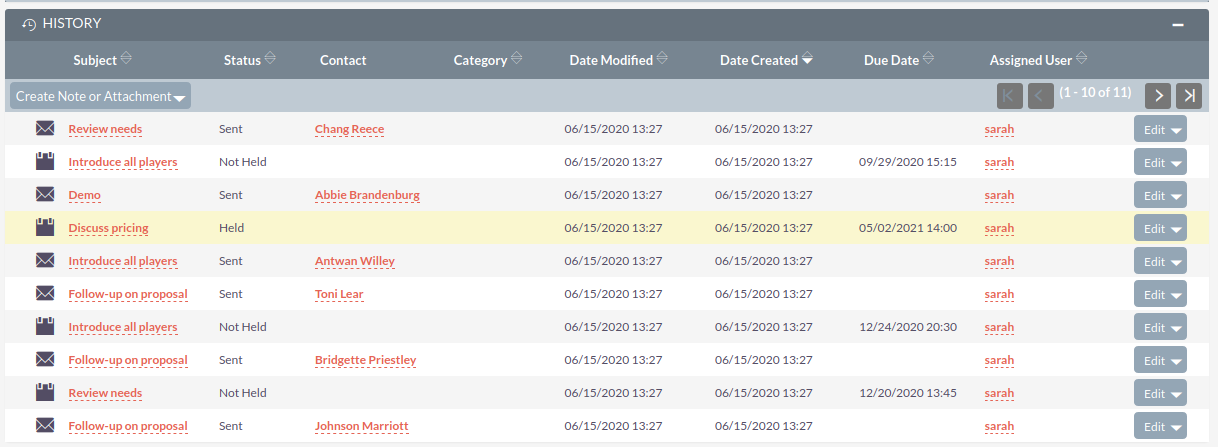
Task: Sort by Status using its sort icon
Action: (x=270, y=59)
